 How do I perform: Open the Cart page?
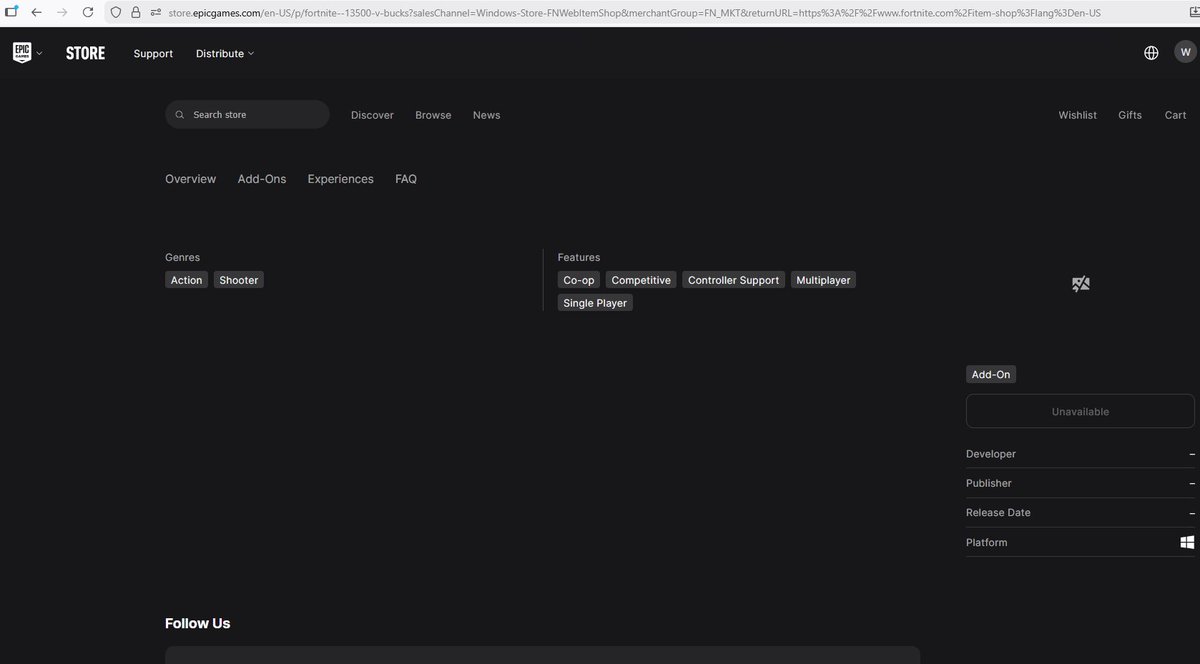click(1175, 115)
